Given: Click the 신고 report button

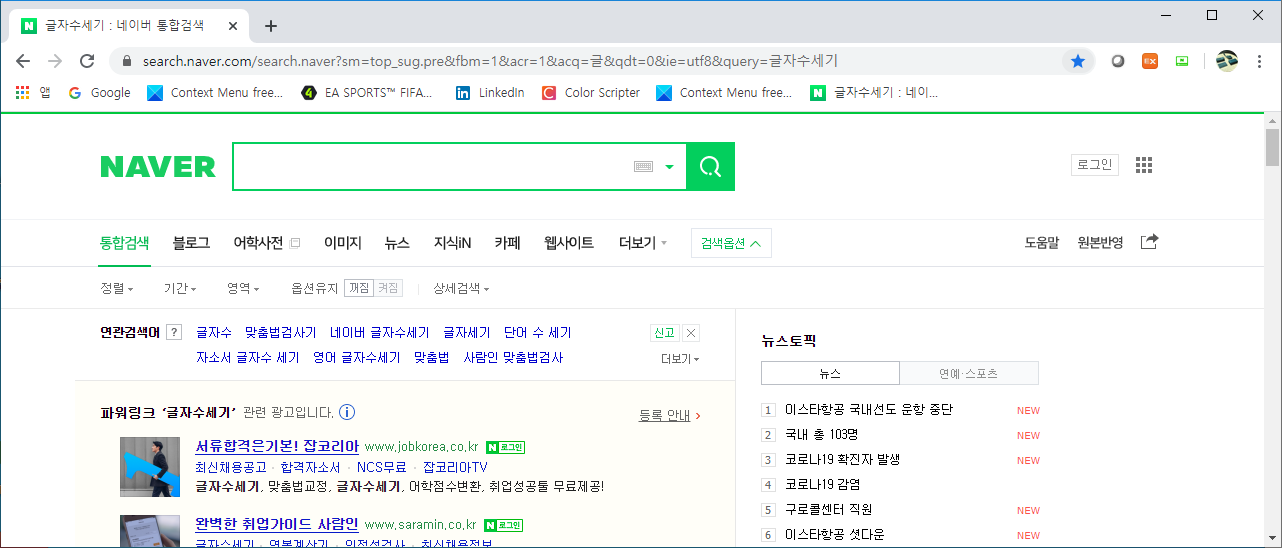Looking at the screenshot, I should (664, 333).
